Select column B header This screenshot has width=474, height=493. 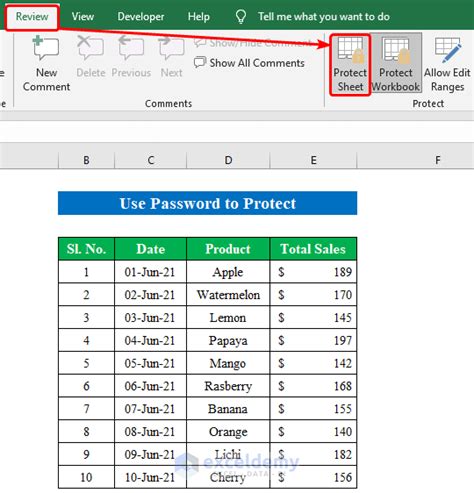pos(86,160)
